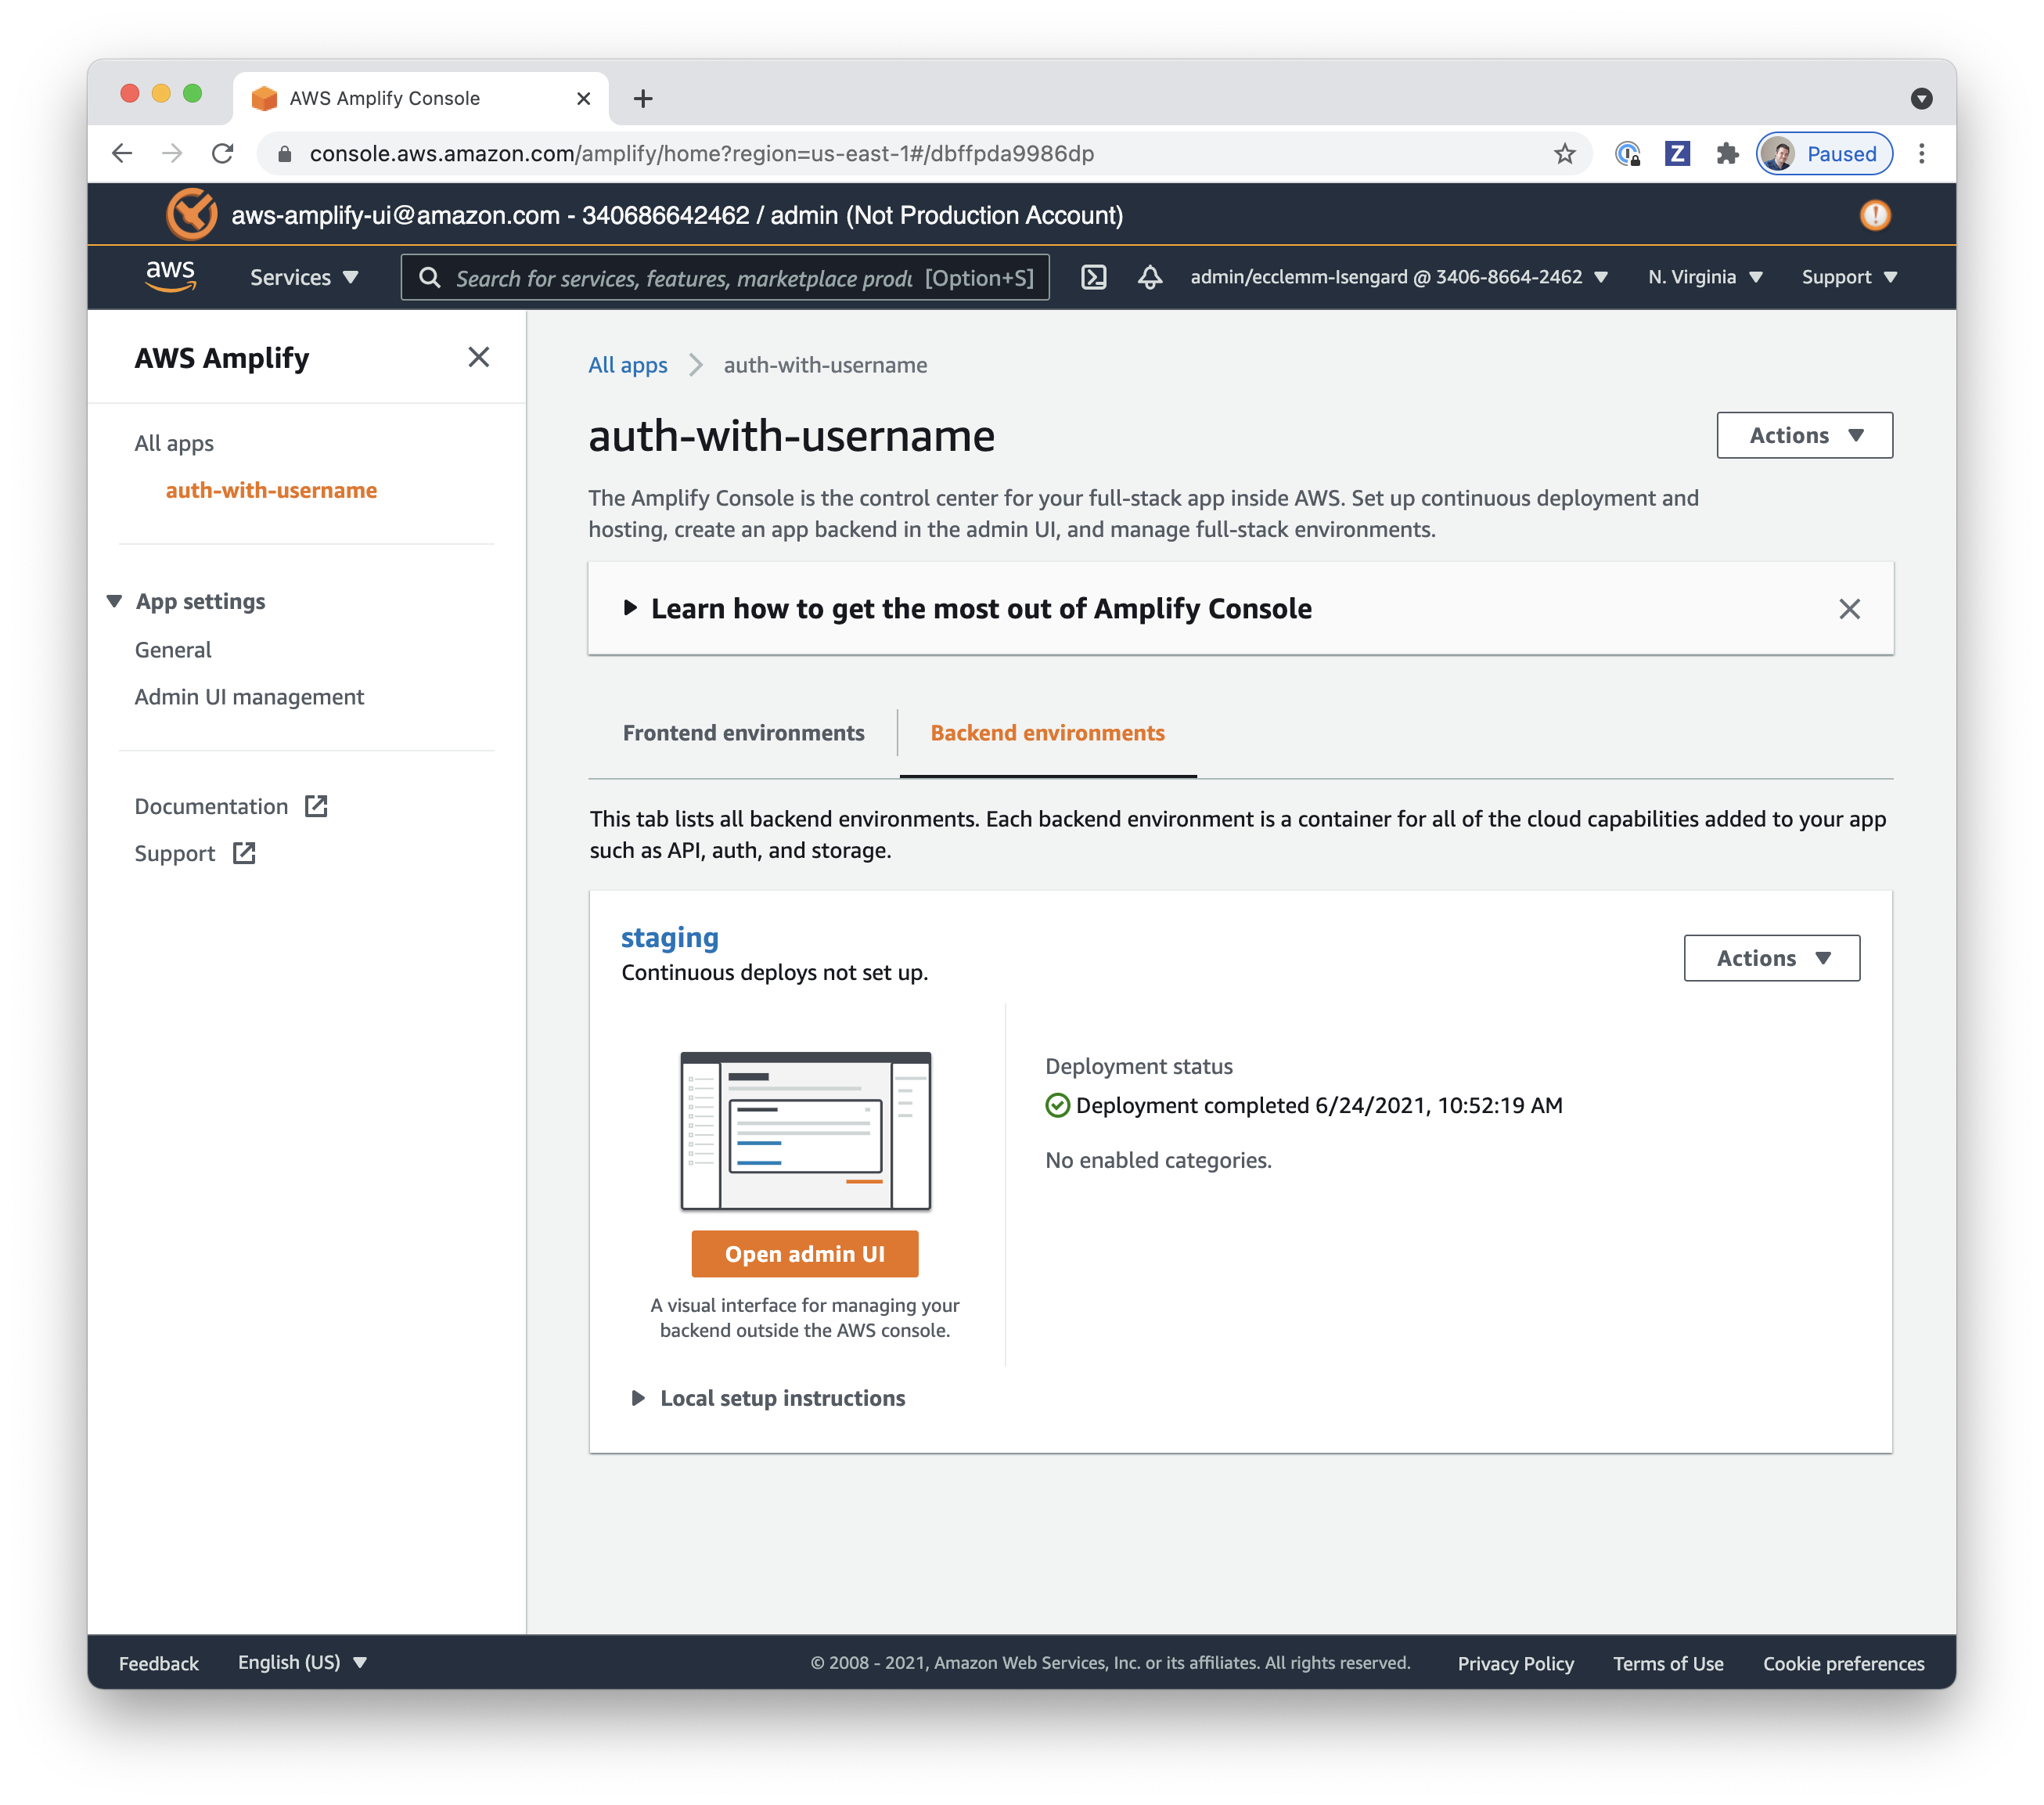Click All apps in the sidebar
The height and width of the screenshot is (1805, 2044).
tap(174, 443)
